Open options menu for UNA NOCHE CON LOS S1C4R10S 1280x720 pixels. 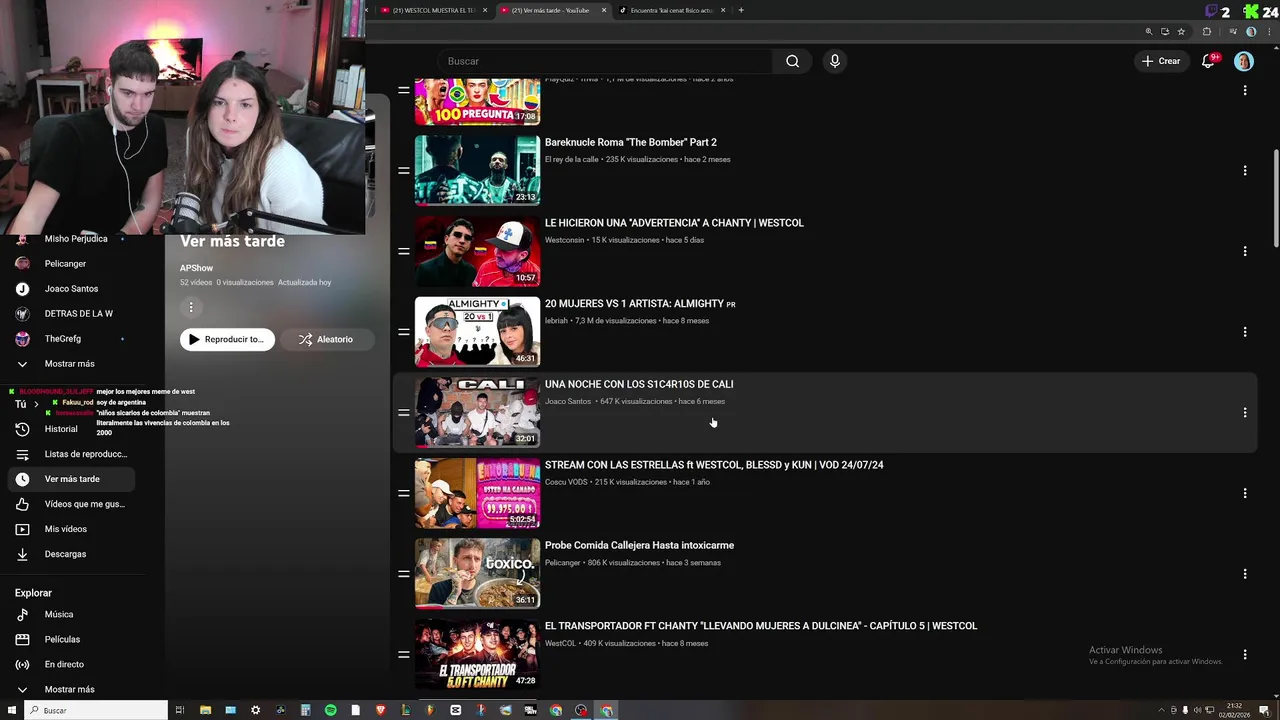[x=1245, y=412]
